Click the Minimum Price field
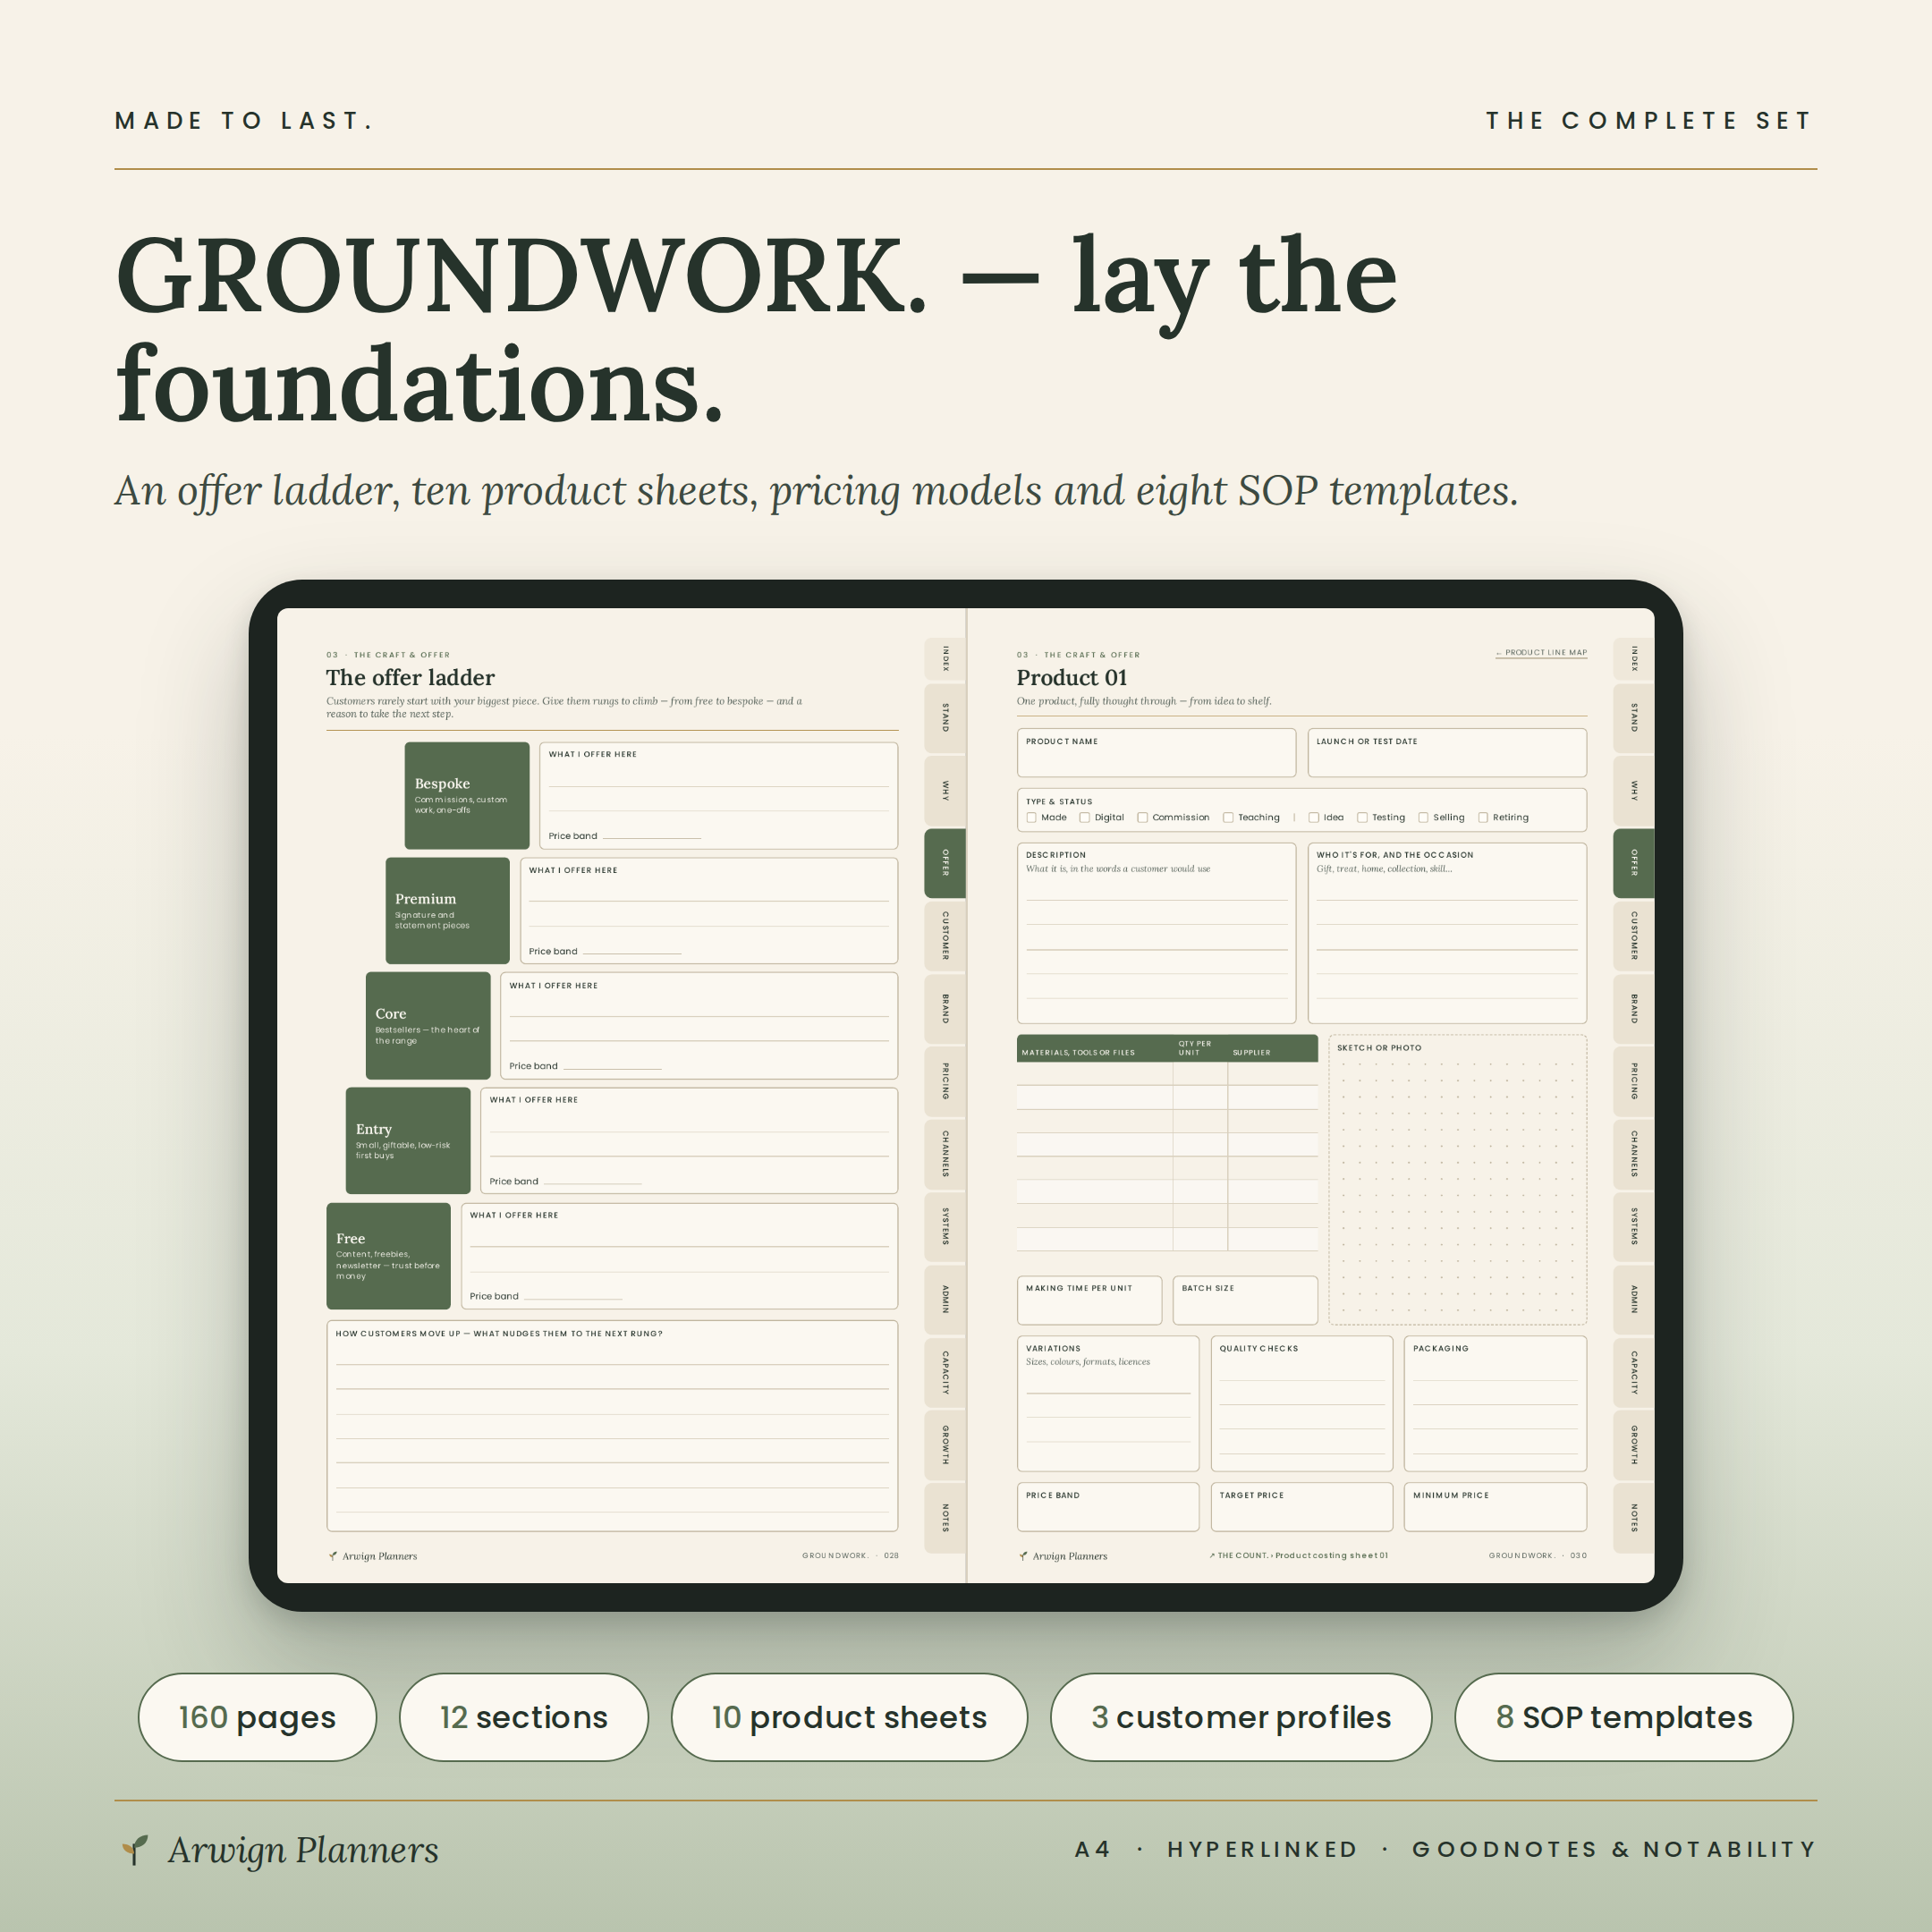 point(1495,1507)
